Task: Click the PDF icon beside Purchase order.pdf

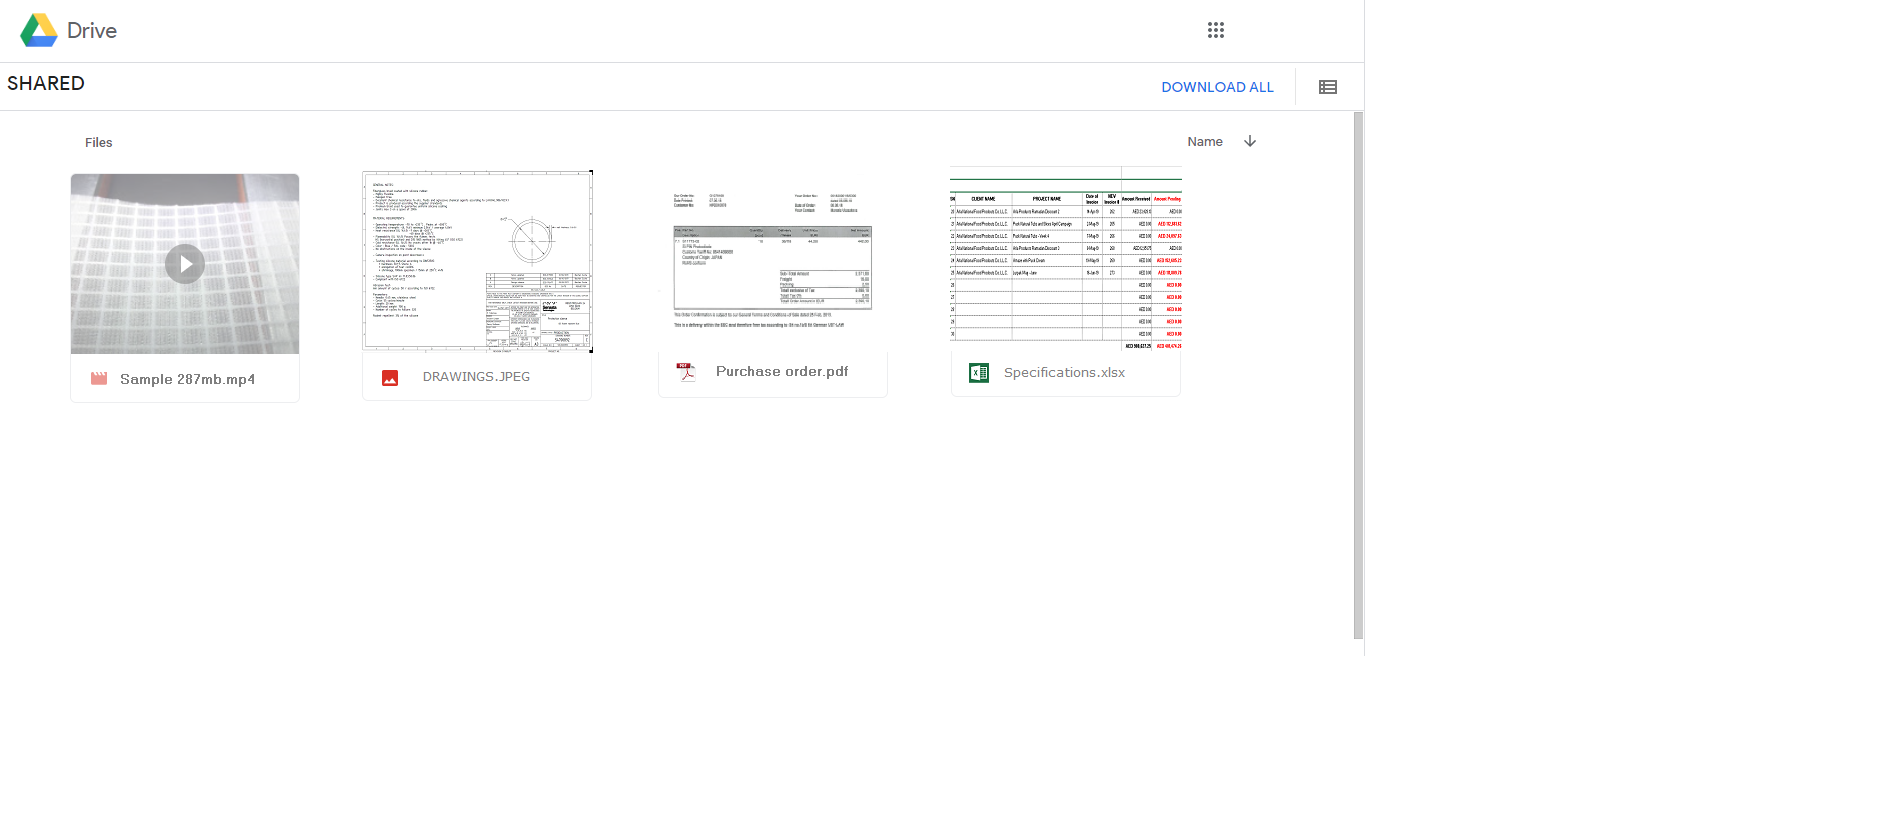Action: (x=686, y=372)
